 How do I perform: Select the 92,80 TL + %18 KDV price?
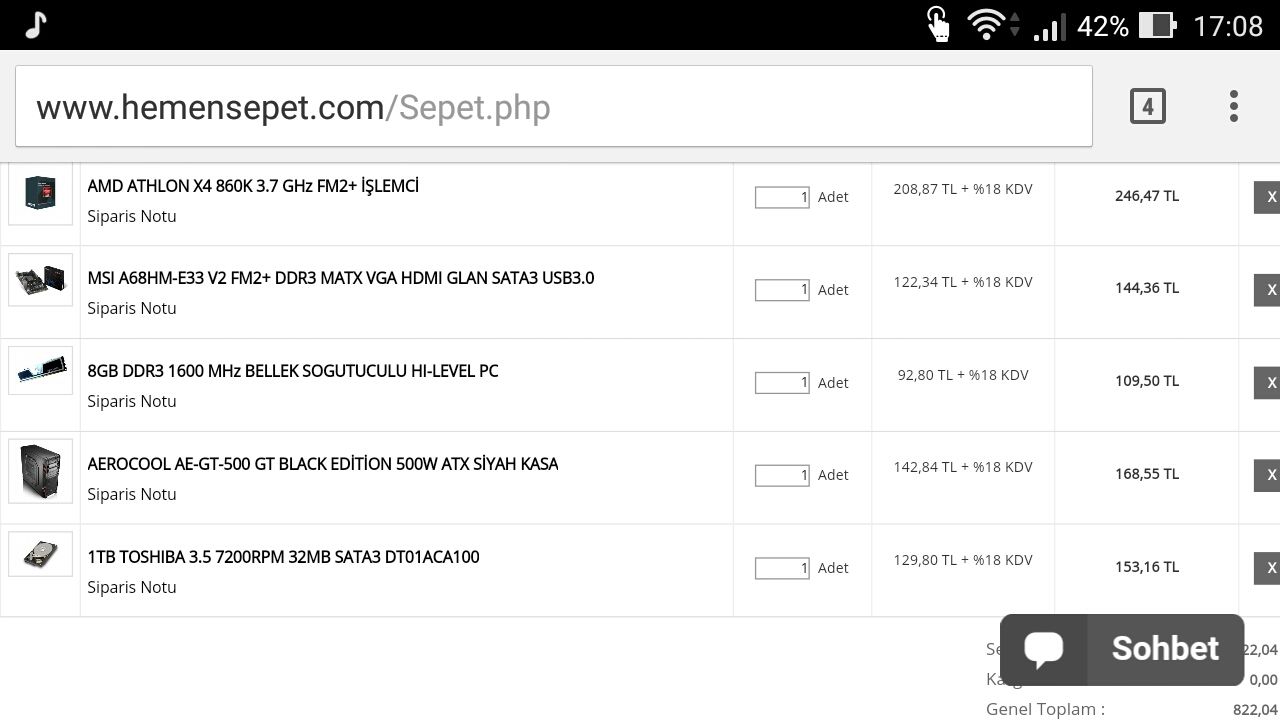963,375
